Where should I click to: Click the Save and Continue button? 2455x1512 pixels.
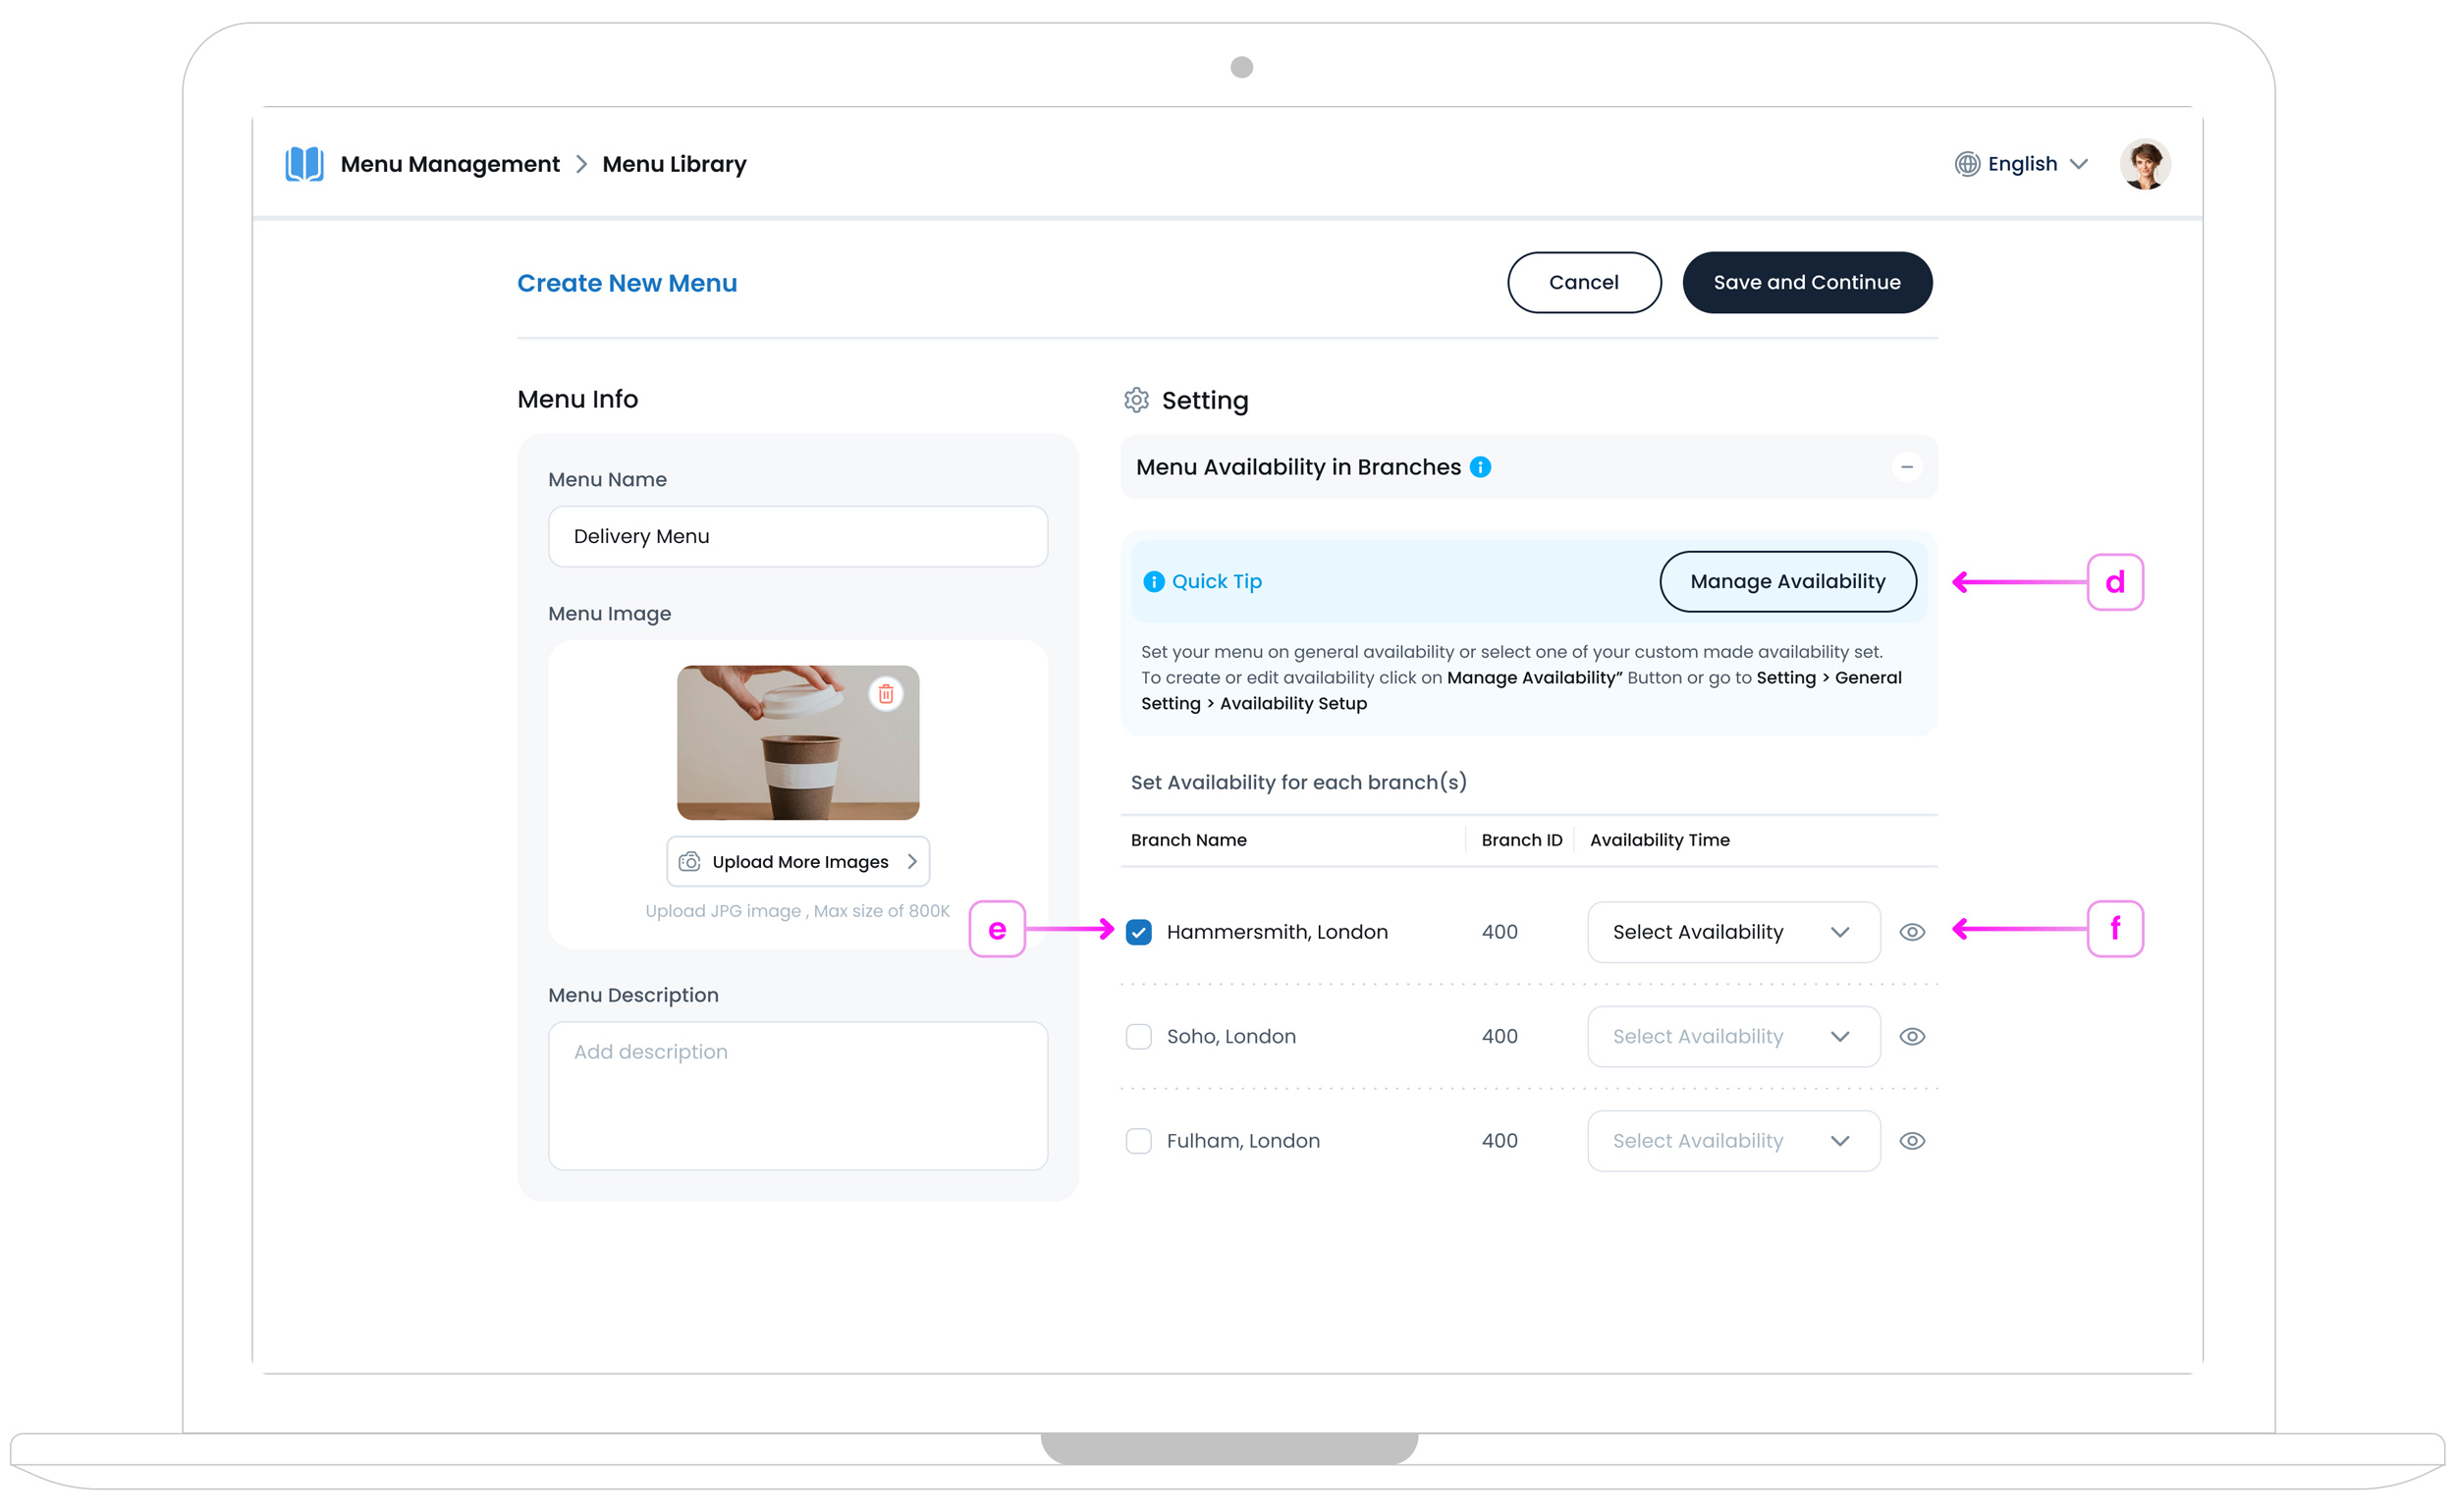click(1806, 283)
